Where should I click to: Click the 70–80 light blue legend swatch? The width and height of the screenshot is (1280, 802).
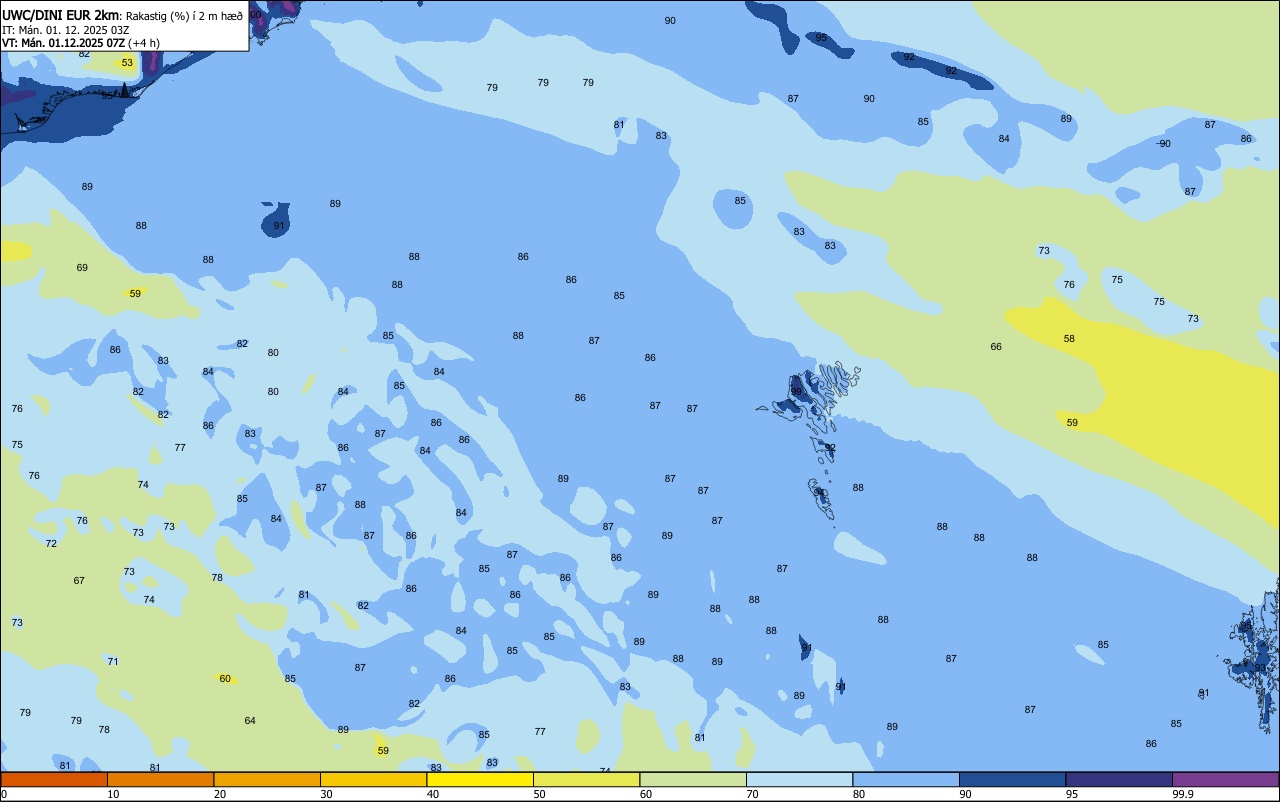click(799, 779)
